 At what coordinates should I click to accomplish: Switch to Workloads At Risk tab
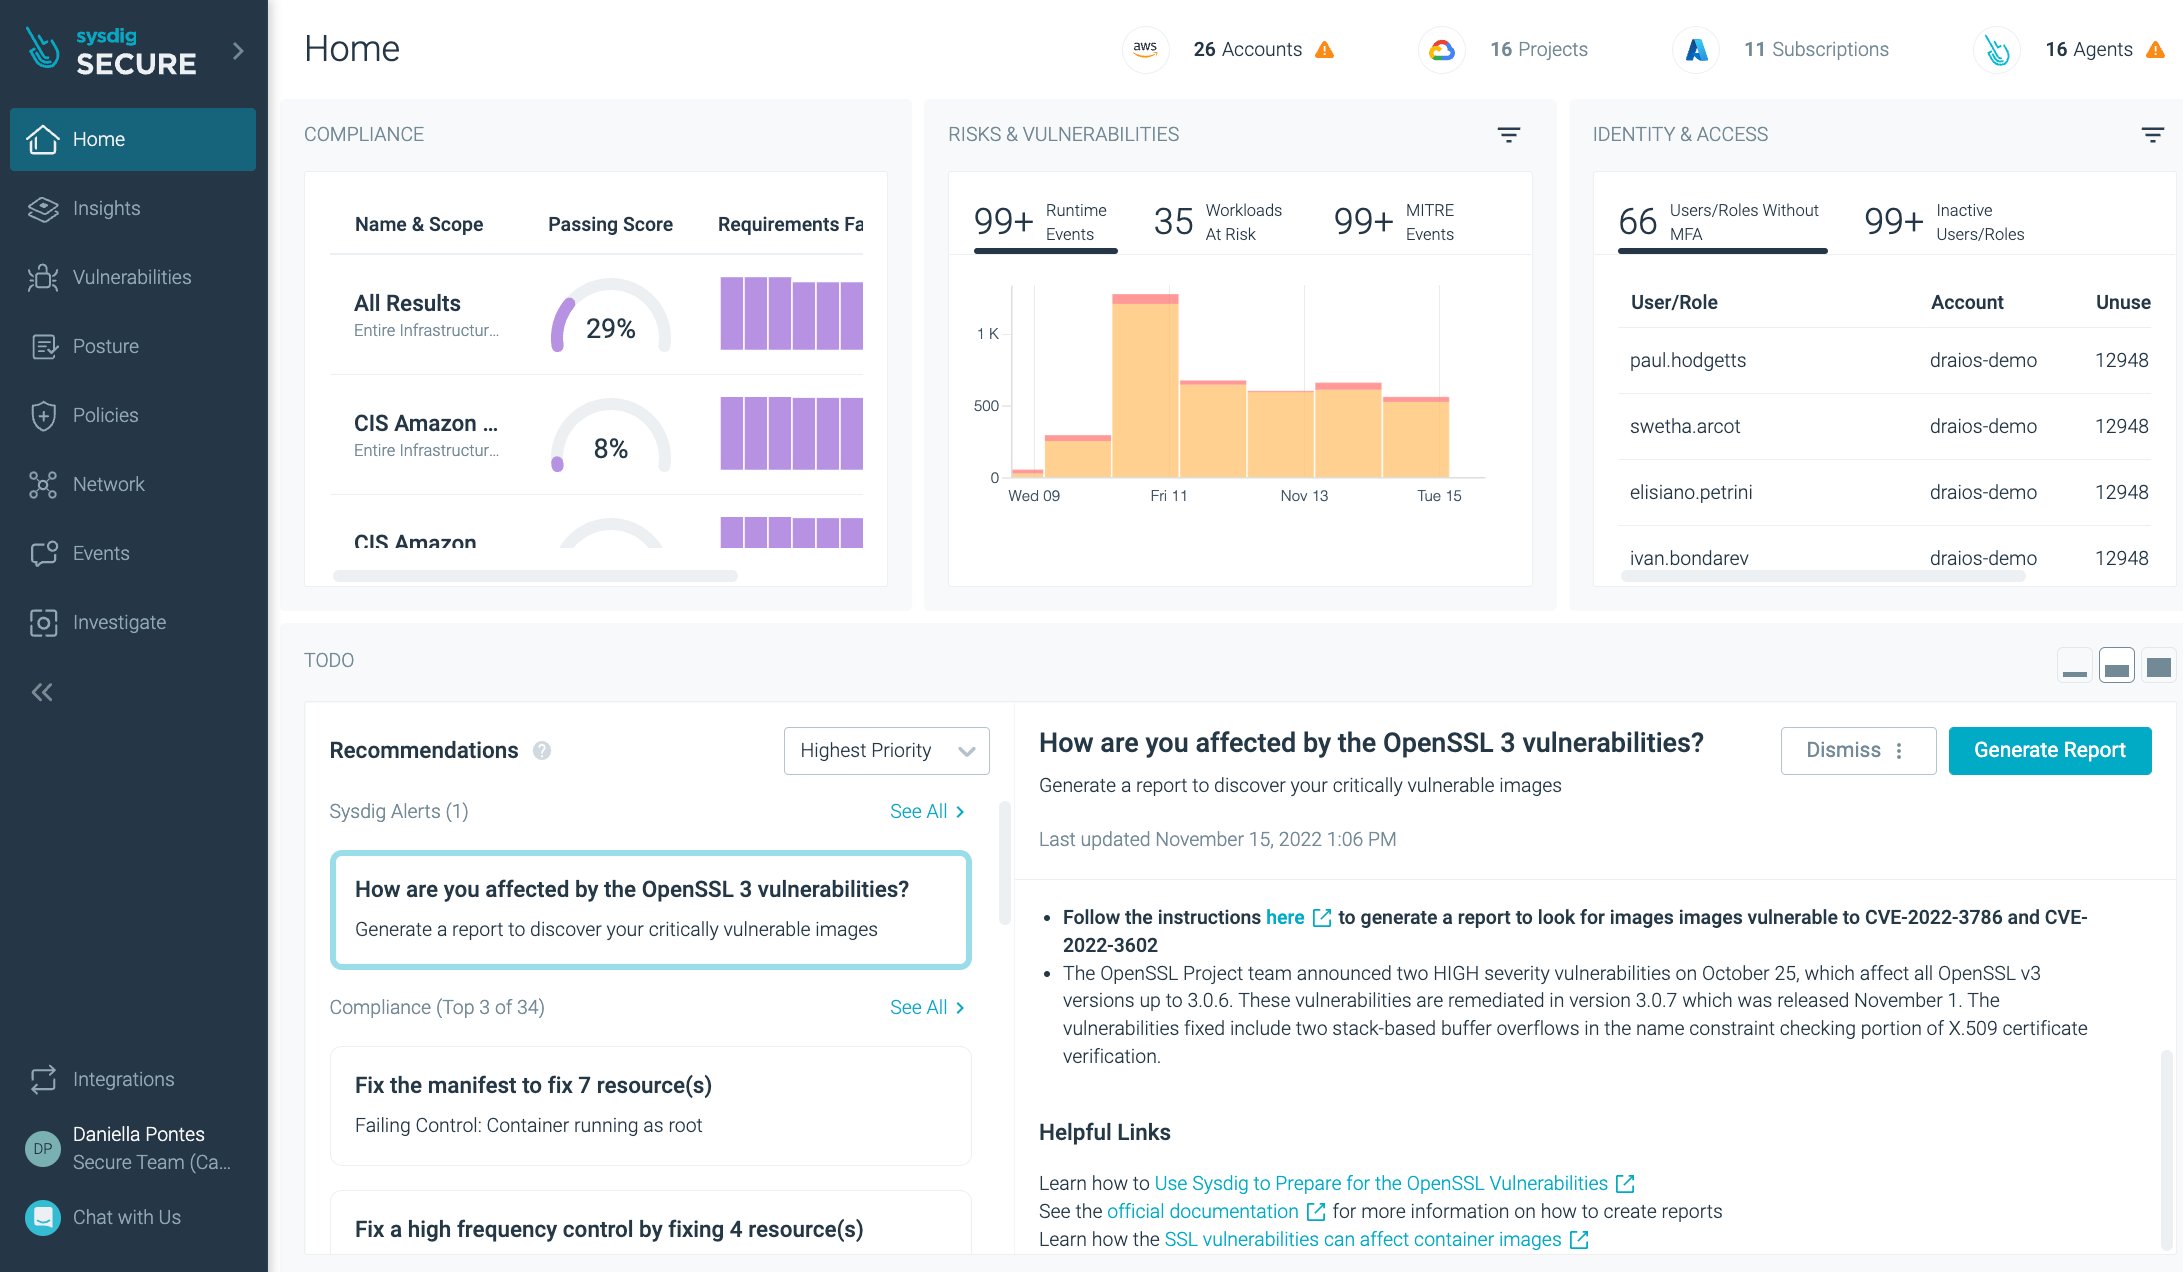coord(1218,222)
